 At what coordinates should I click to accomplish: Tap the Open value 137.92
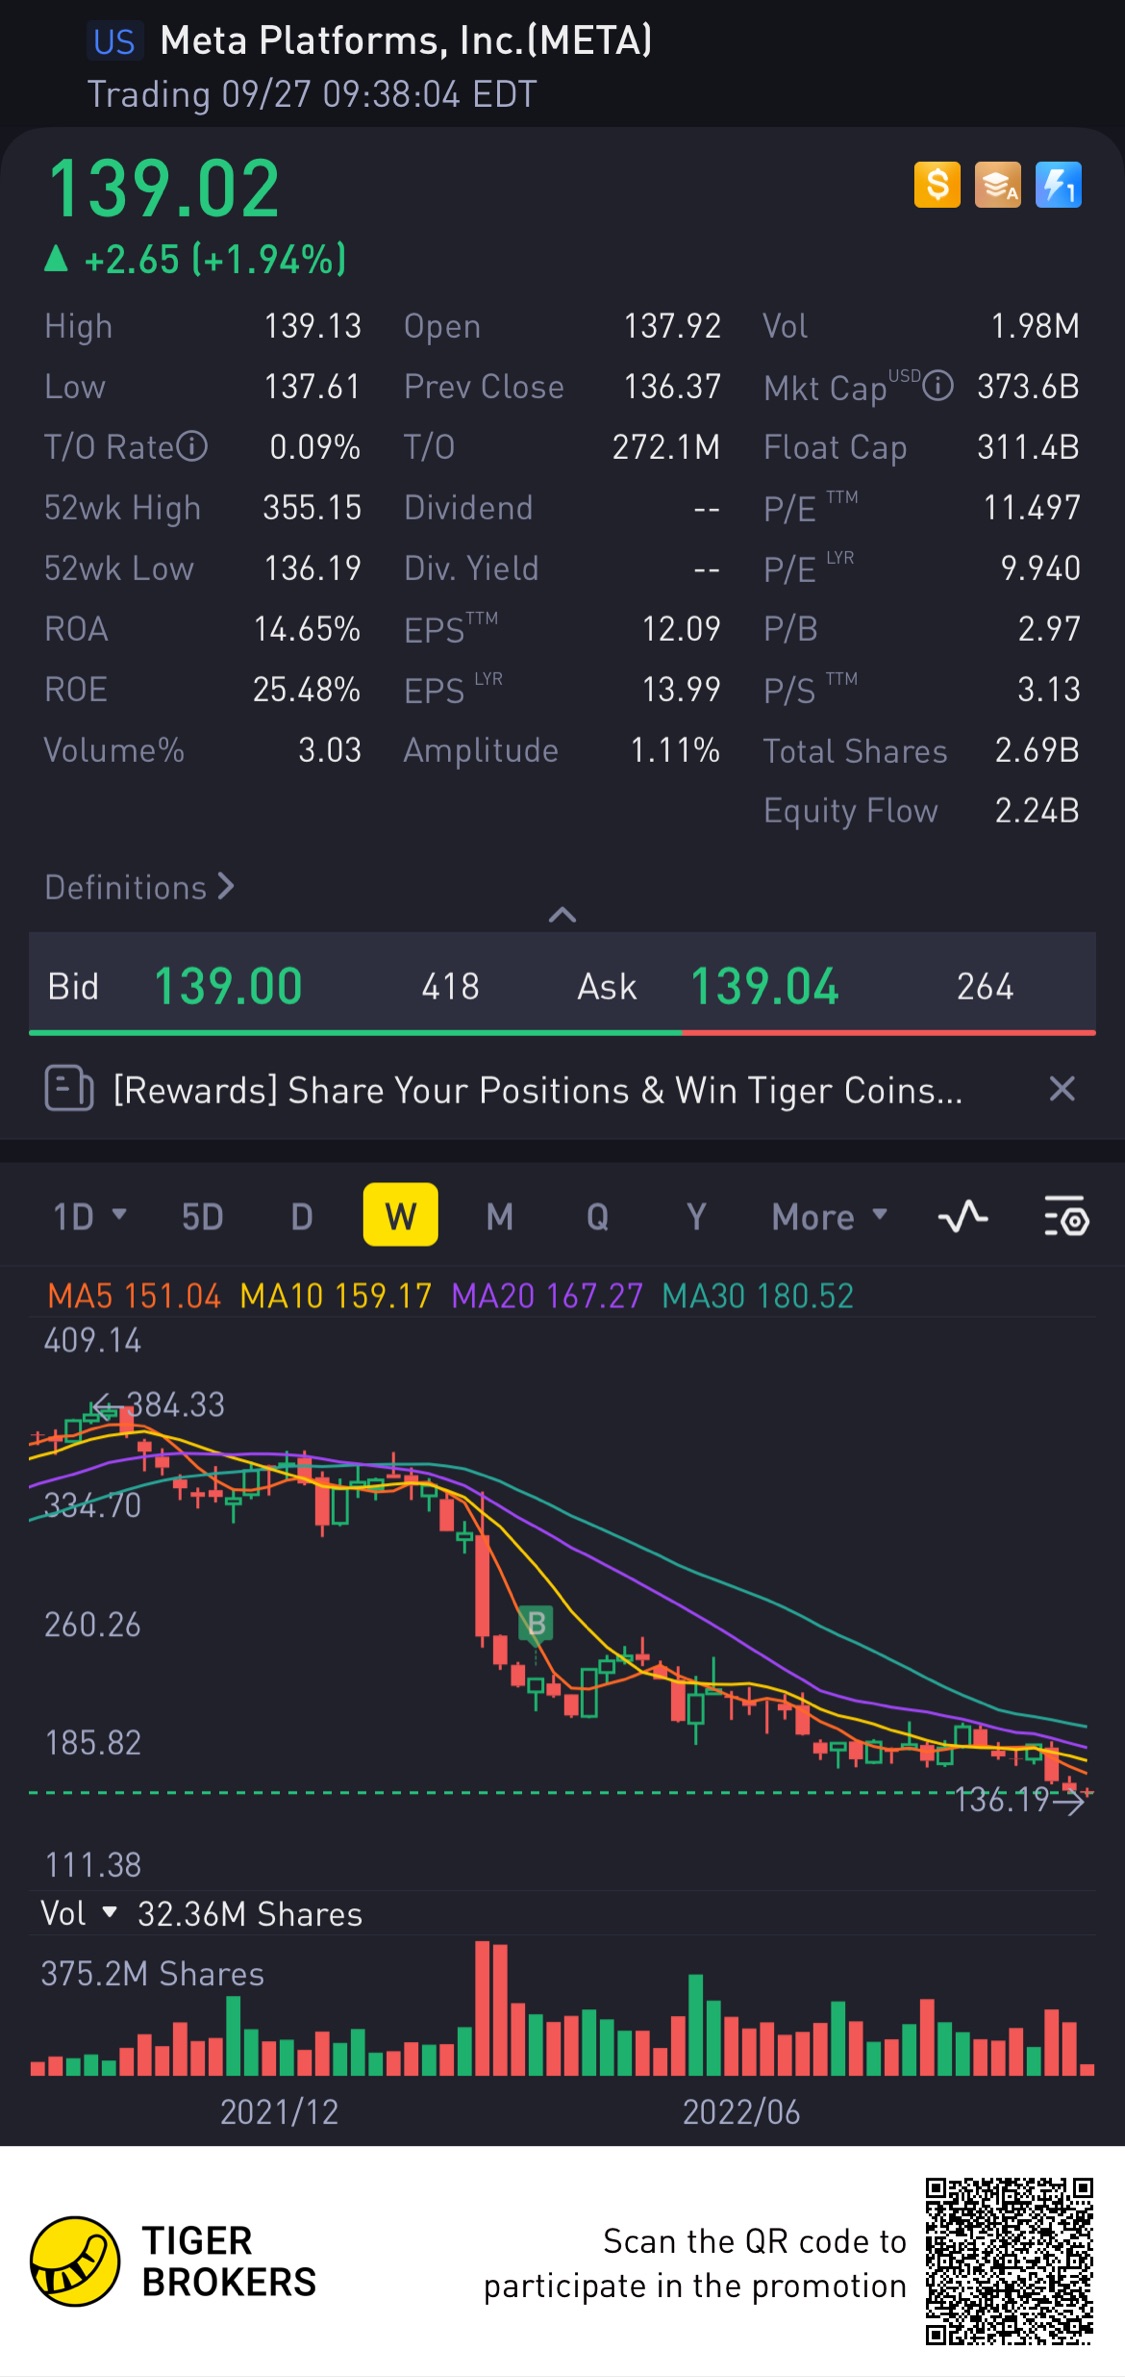pyautogui.click(x=672, y=325)
